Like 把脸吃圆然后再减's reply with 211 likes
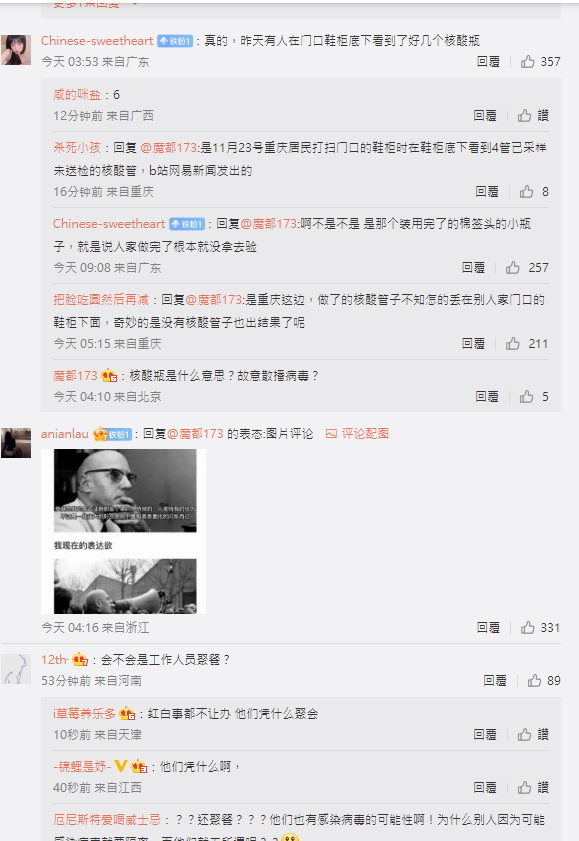Image resolution: width=579 pixels, height=841 pixels. (x=527, y=343)
